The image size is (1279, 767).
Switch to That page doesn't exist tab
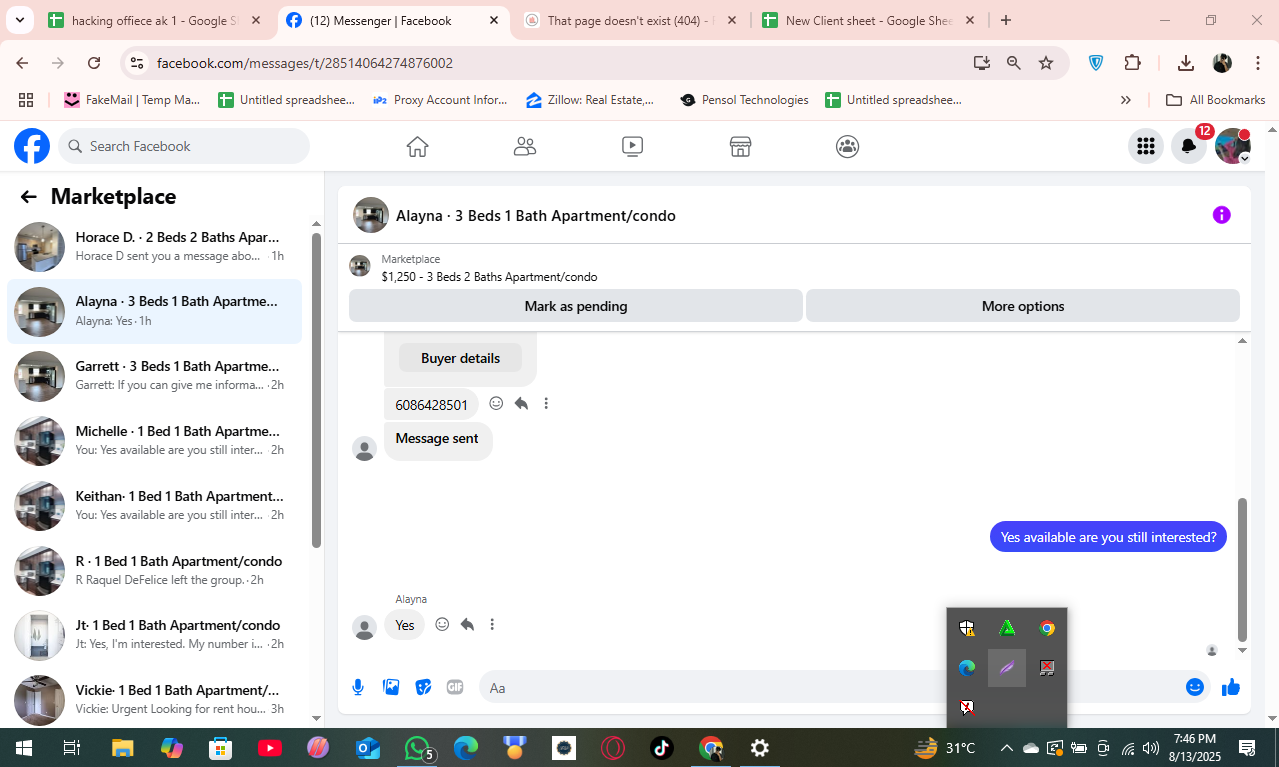click(x=630, y=20)
